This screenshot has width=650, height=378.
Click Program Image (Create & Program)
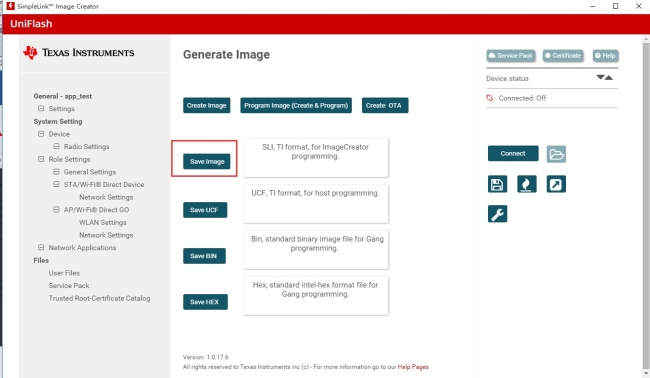point(296,105)
